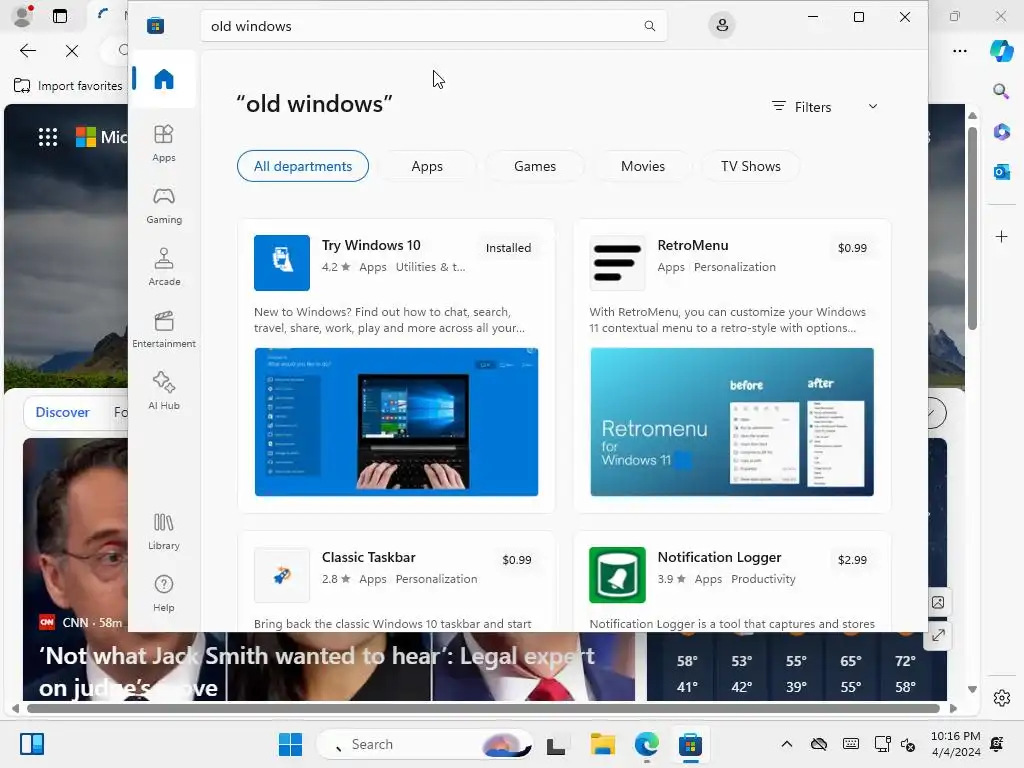Click the Edge horizontal scrollbar
This screenshot has height=768, width=1024.
click(483, 709)
